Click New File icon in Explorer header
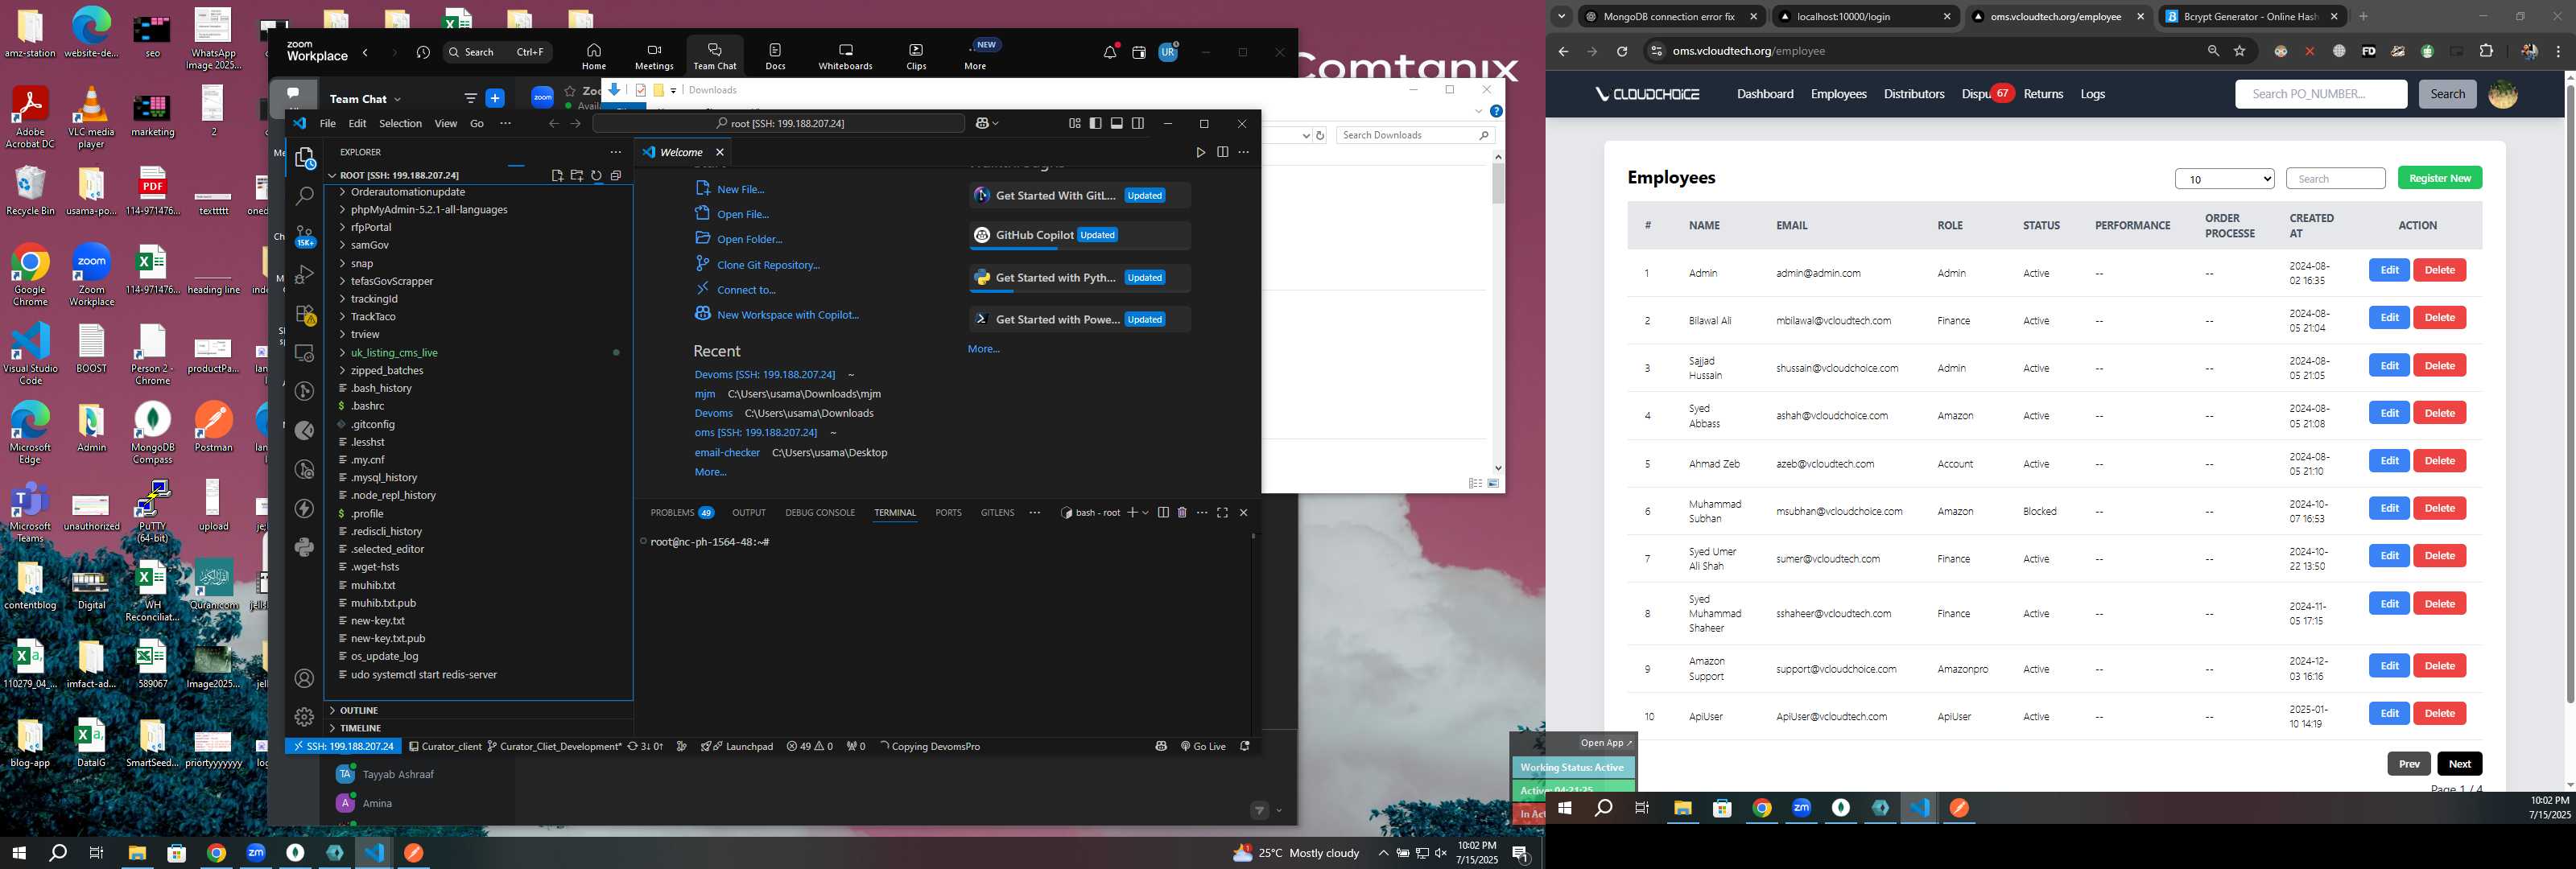 [x=557, y=175]
